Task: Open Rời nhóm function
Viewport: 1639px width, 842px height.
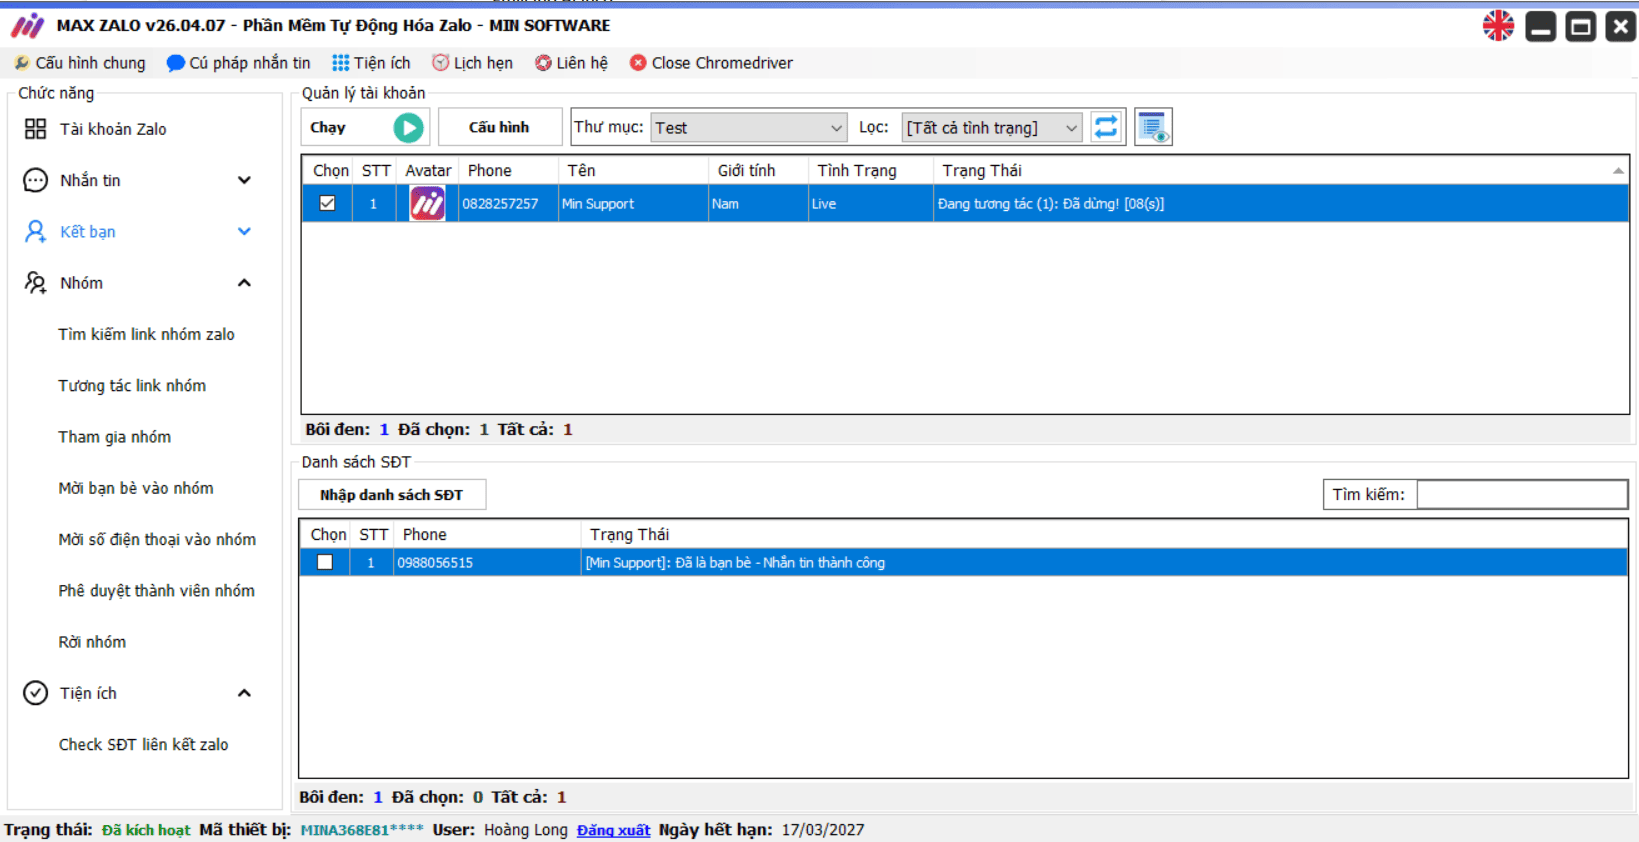Action: coord(92,642)
